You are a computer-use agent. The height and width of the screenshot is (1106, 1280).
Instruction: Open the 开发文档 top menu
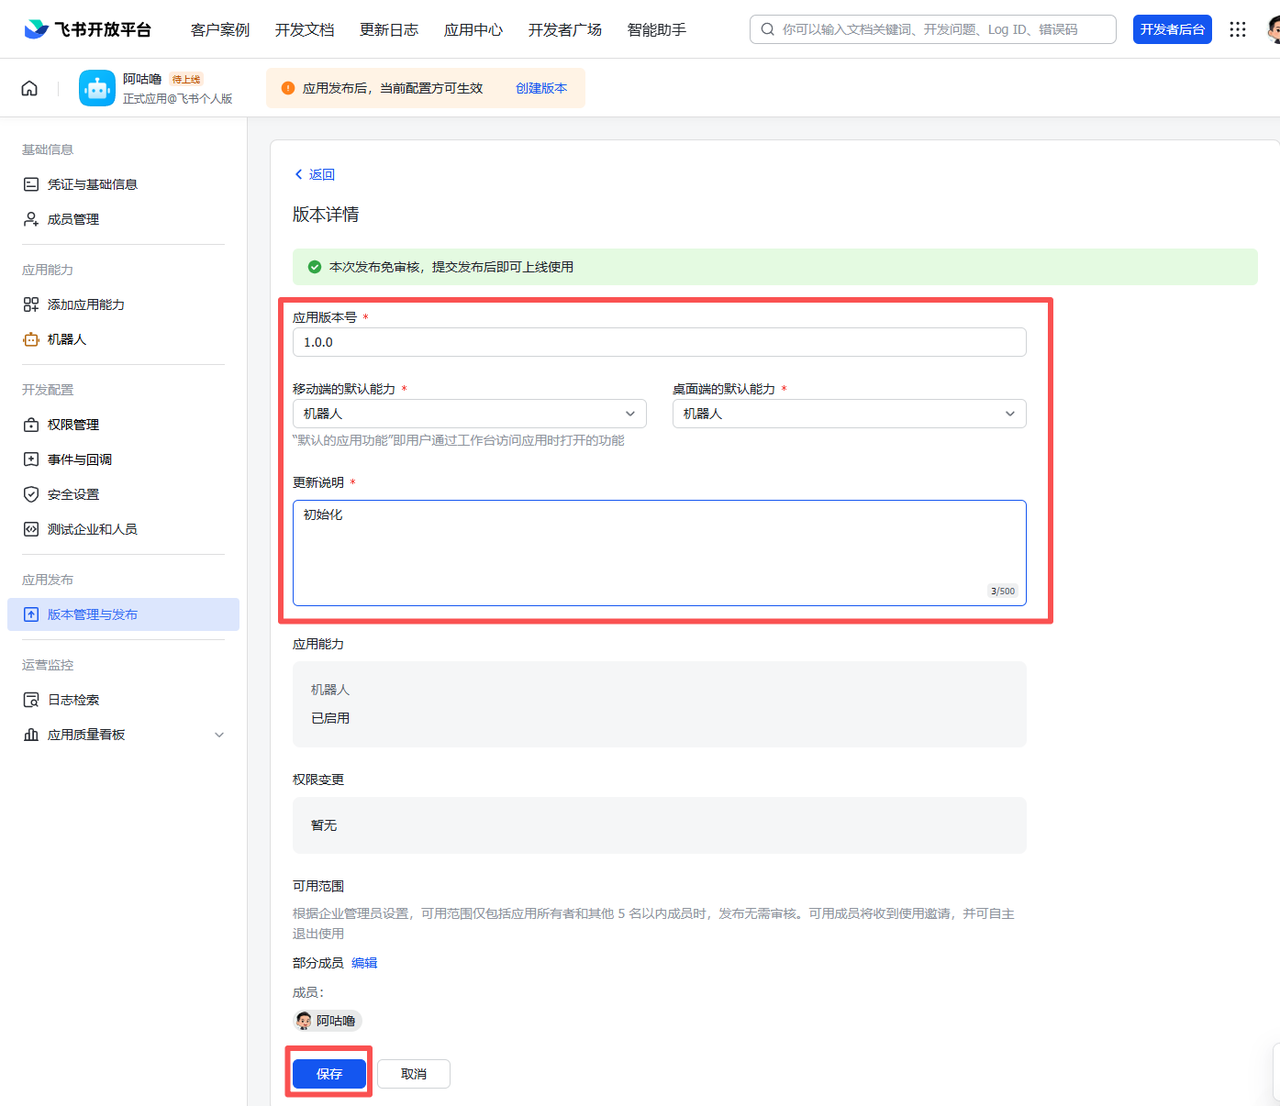(304, 30)
